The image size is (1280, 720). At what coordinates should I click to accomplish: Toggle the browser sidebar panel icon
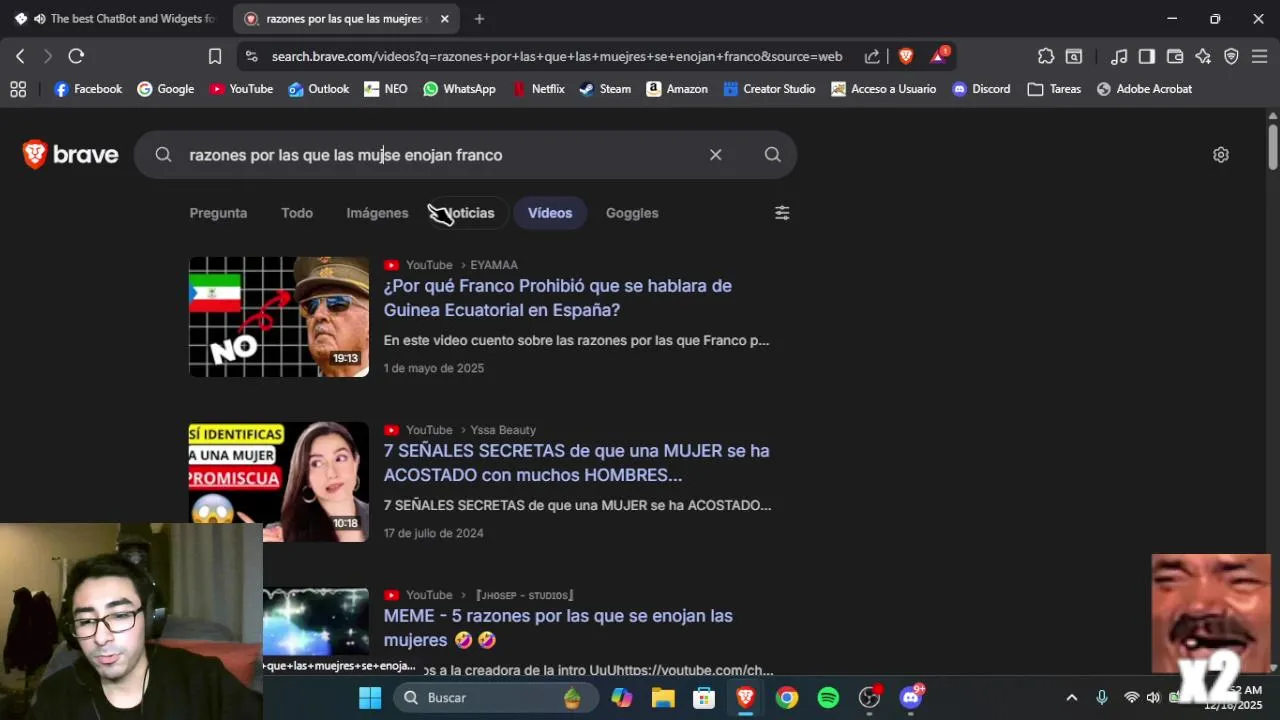[x=1147, y=57]
